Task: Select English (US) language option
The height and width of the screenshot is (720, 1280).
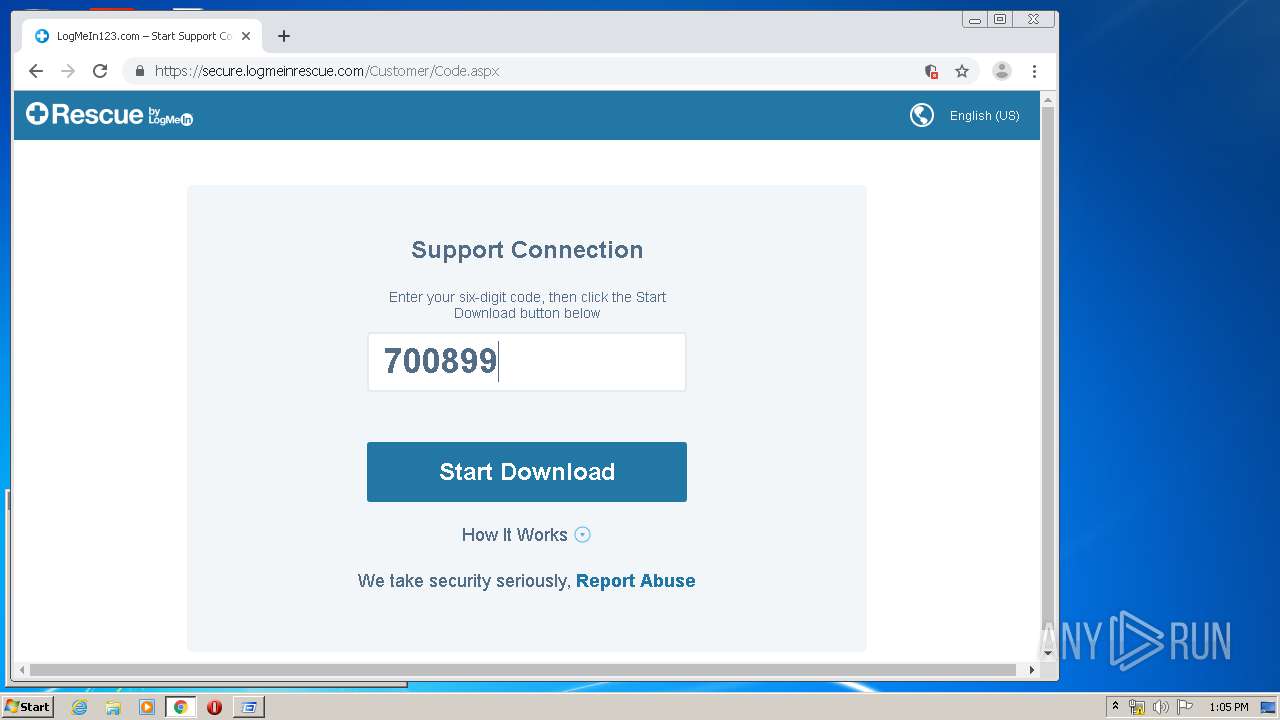Action: coord(984,116)
